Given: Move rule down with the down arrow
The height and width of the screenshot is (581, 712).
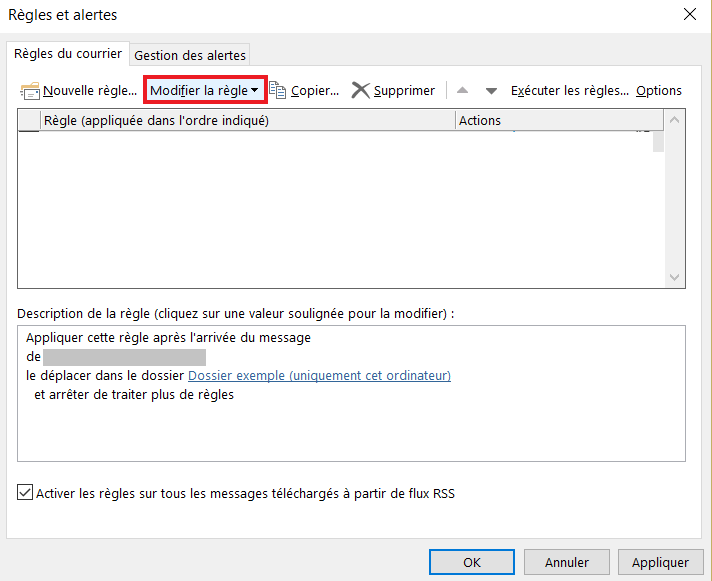Looking at the screenshot, I should [491, 91].
